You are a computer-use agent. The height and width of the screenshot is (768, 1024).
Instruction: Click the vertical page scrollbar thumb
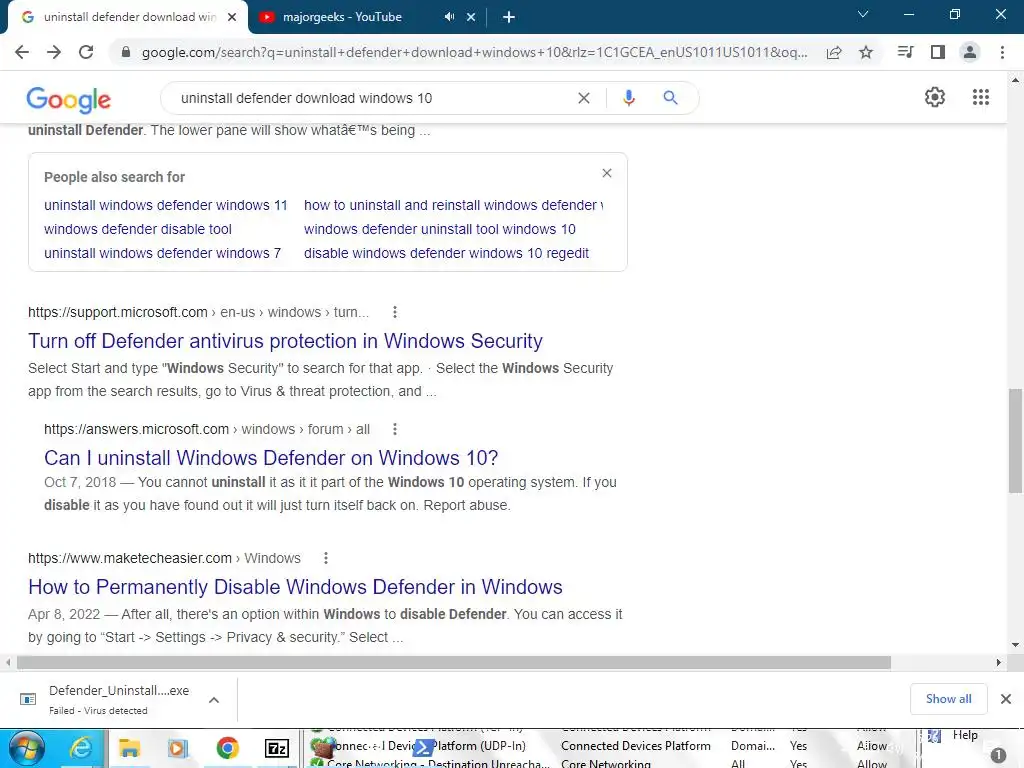coord(1015,441)
